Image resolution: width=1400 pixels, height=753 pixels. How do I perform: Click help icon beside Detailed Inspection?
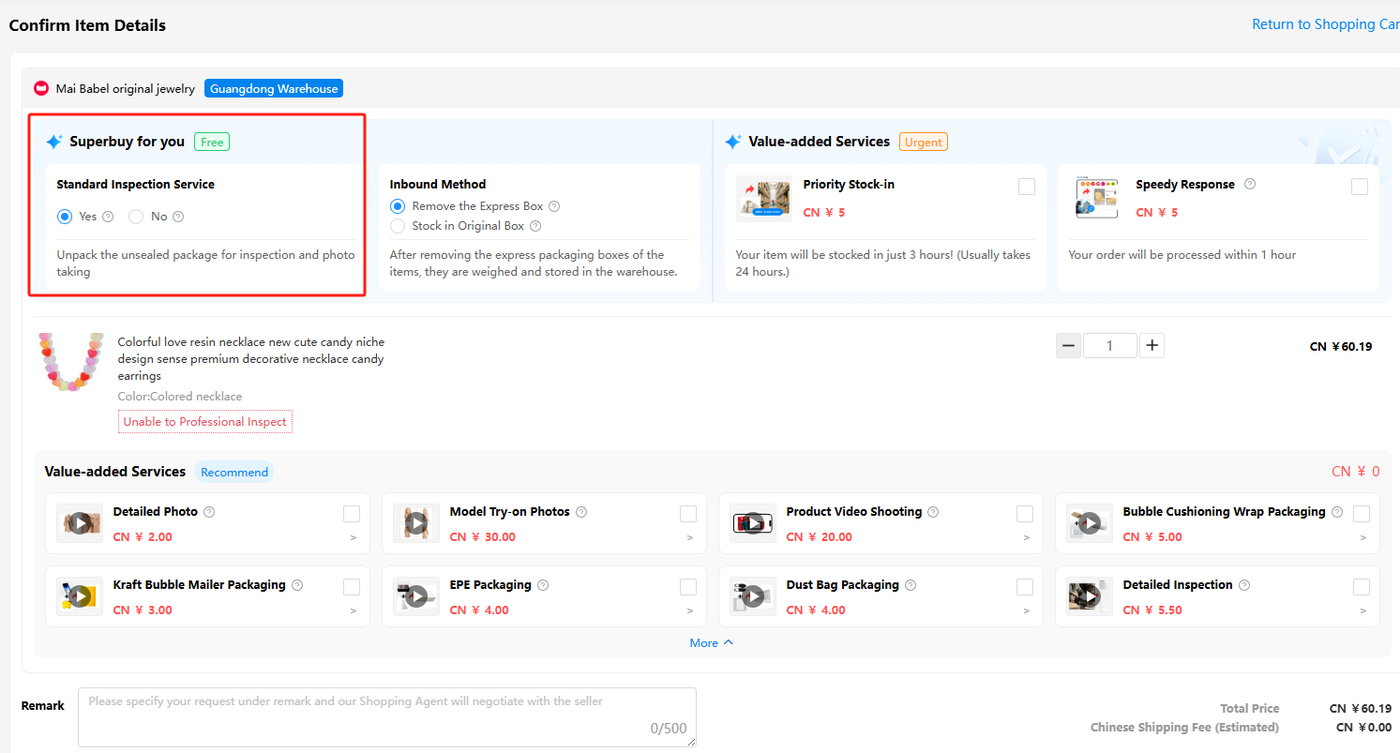coord(1244,585)
